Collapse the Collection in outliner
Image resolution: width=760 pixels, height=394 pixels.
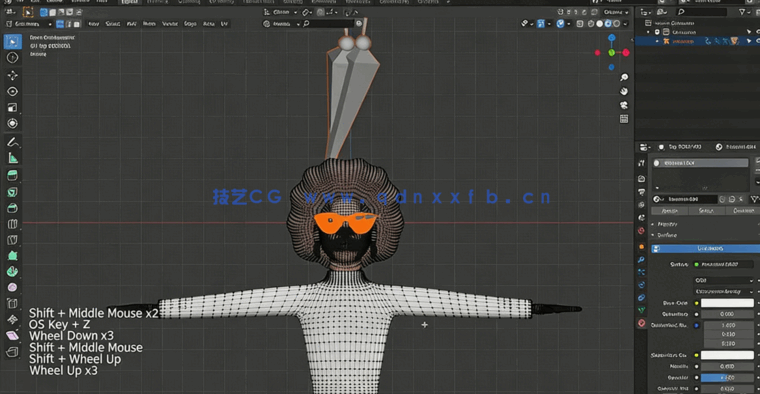[x=649, y=32]
